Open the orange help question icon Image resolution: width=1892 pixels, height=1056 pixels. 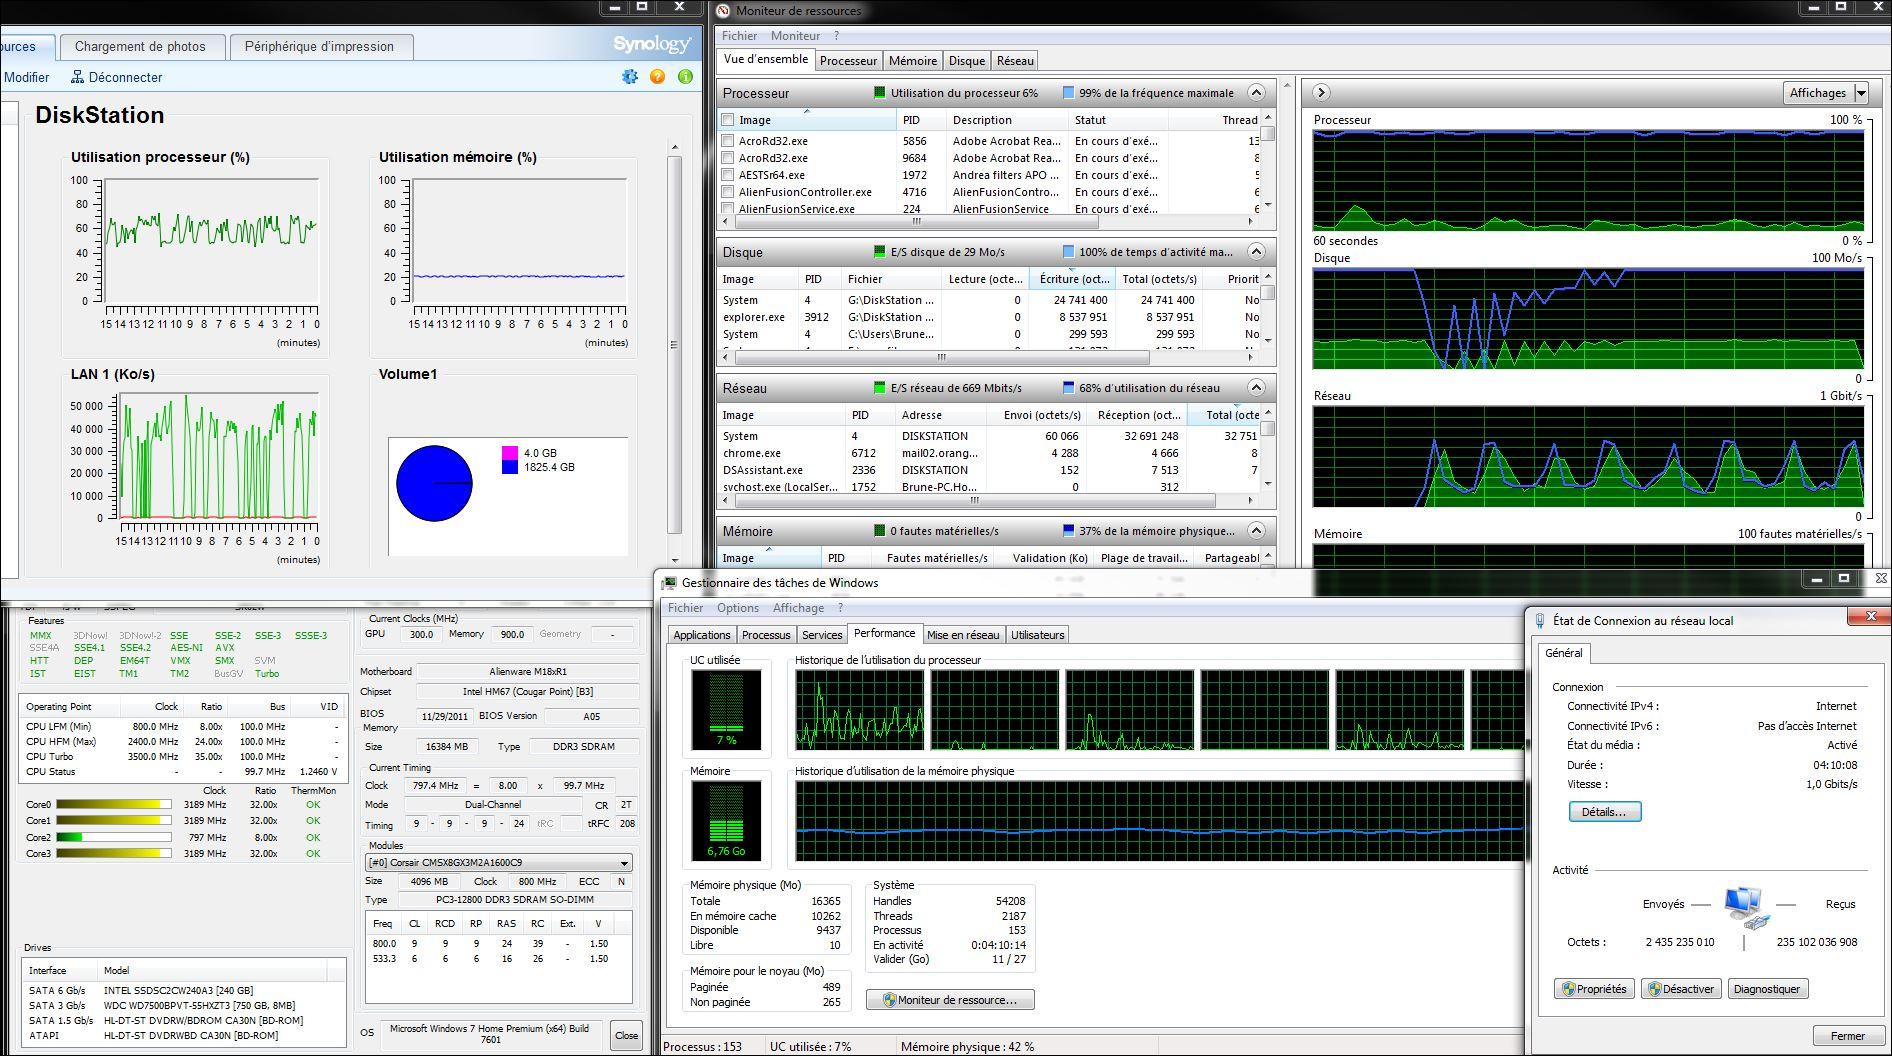click(x=657, y=76)
